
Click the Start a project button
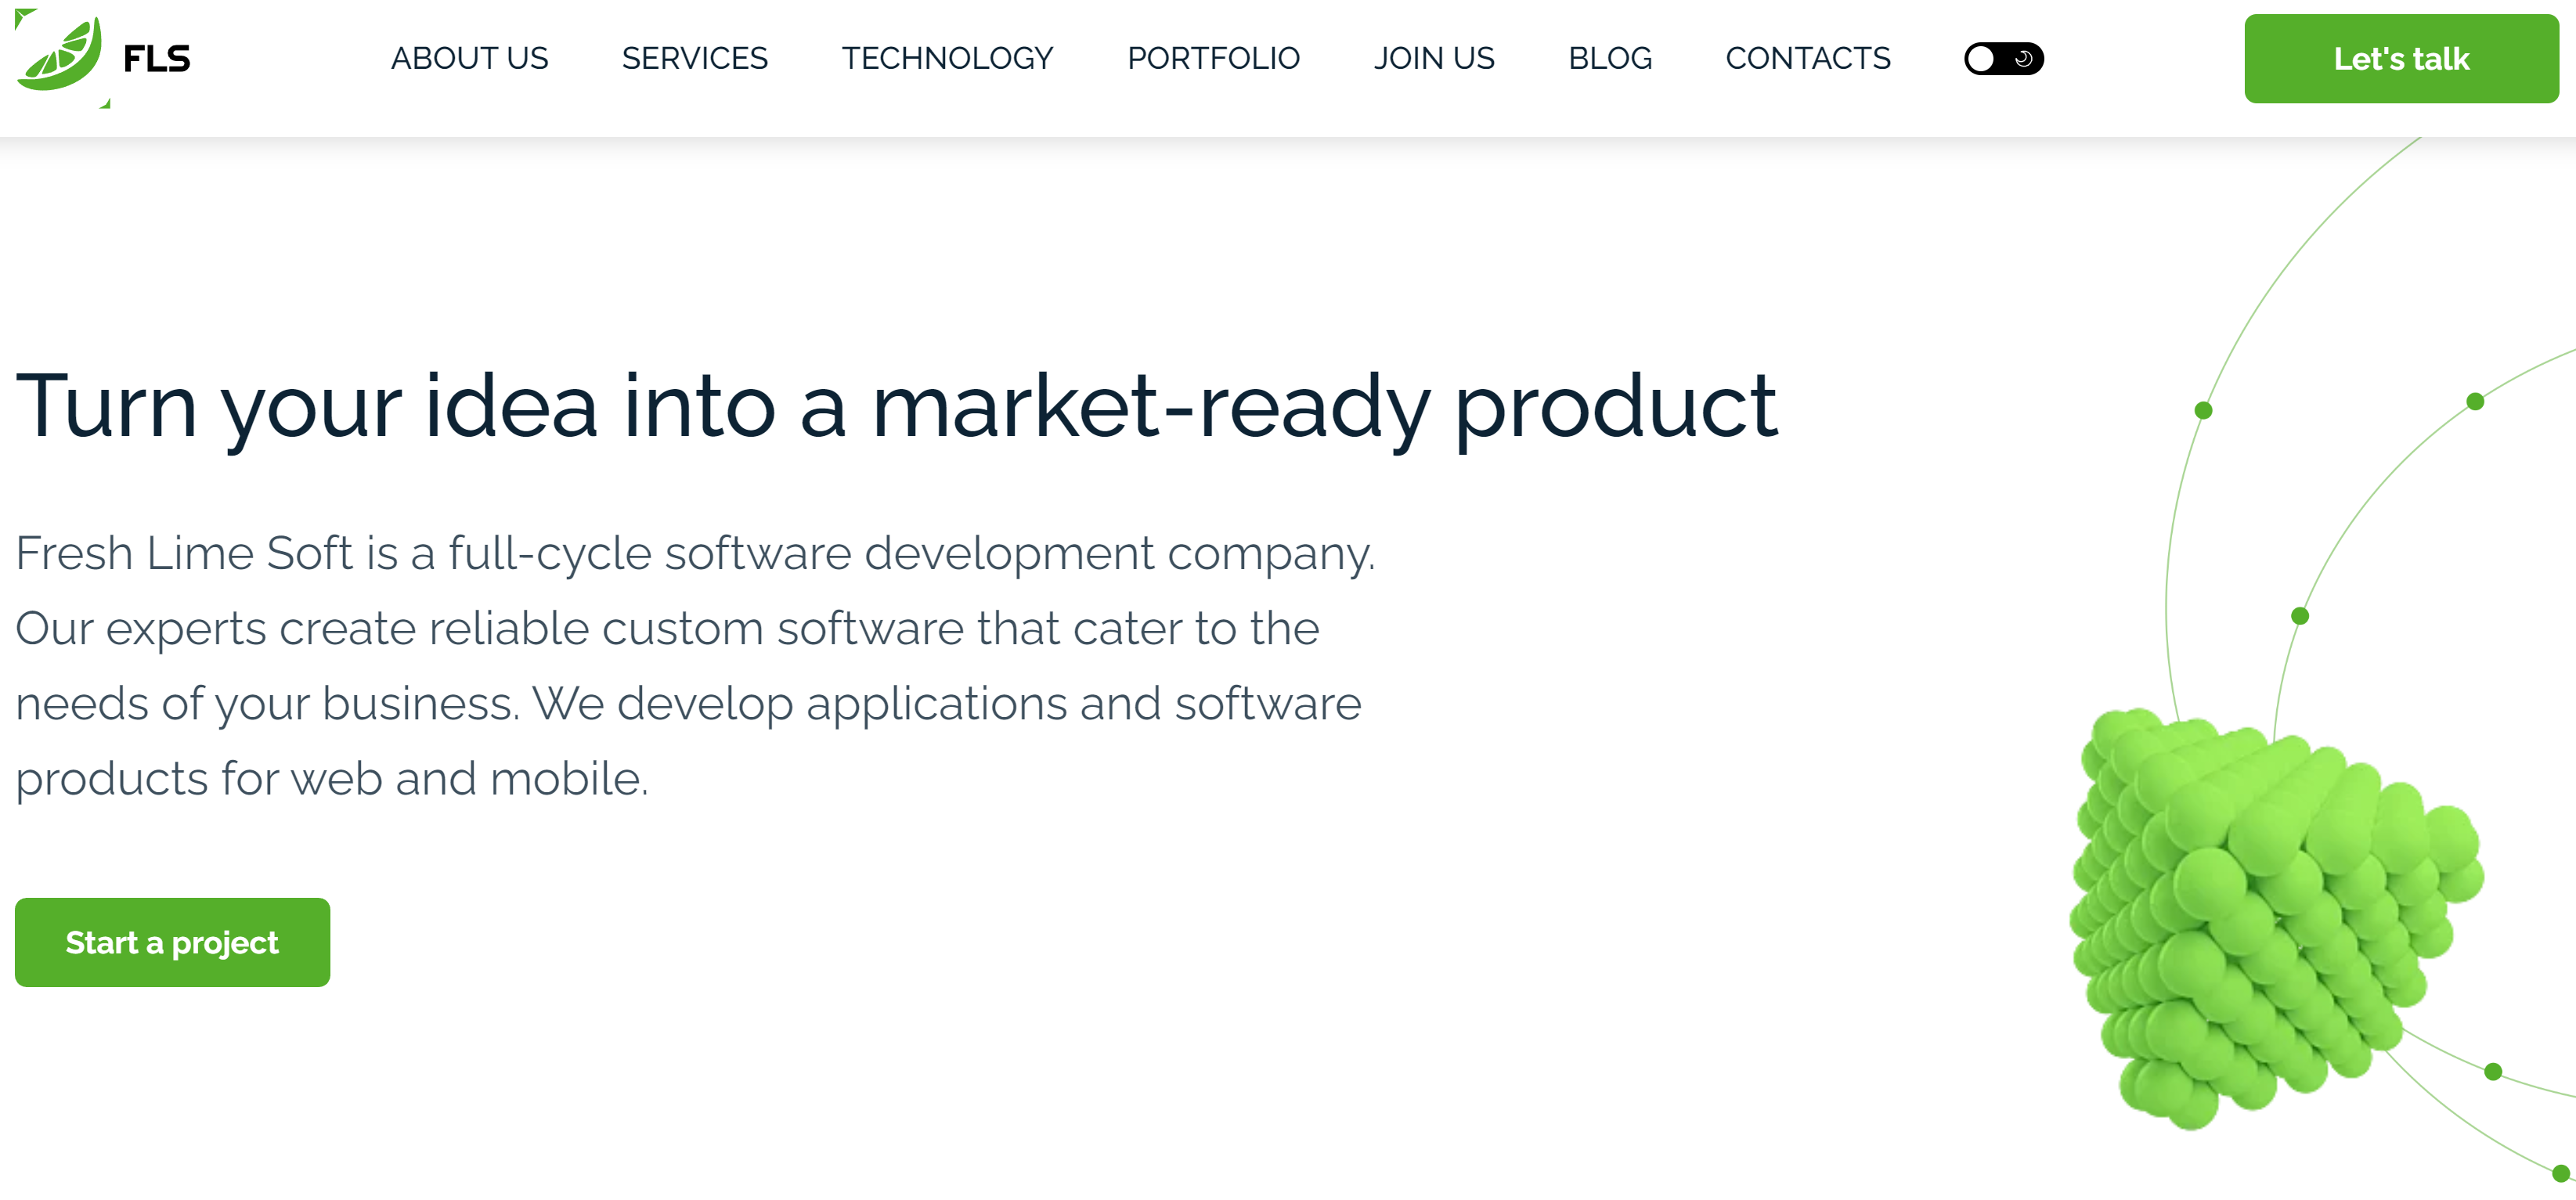pos(172,942)
